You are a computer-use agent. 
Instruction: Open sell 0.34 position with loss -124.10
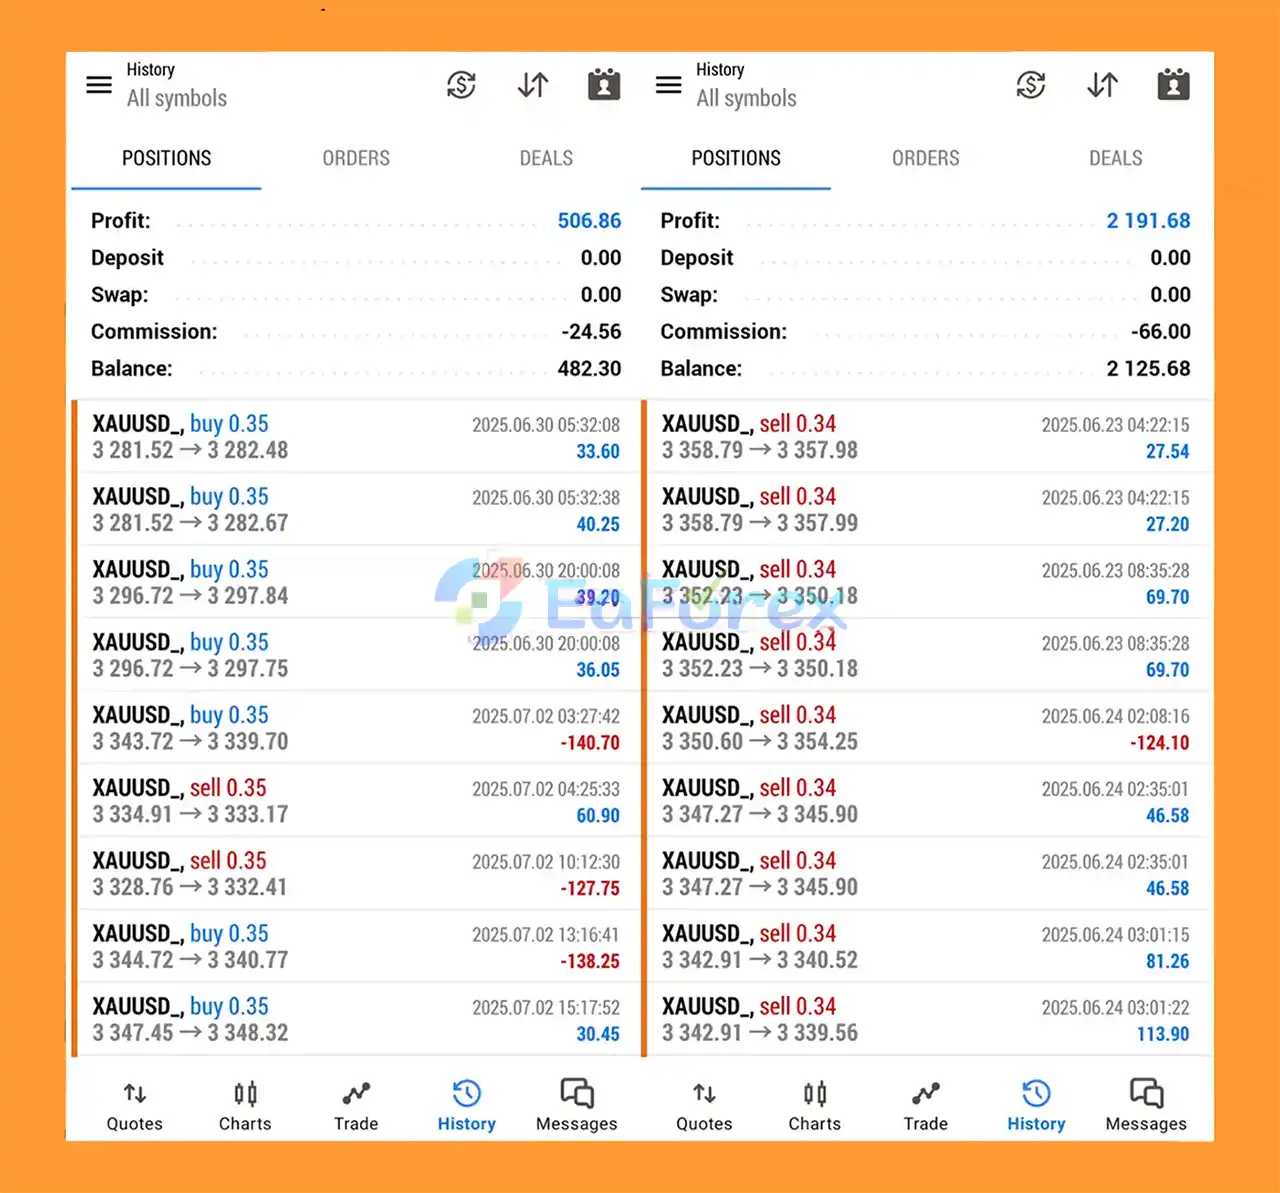click(x=928, y=729)
